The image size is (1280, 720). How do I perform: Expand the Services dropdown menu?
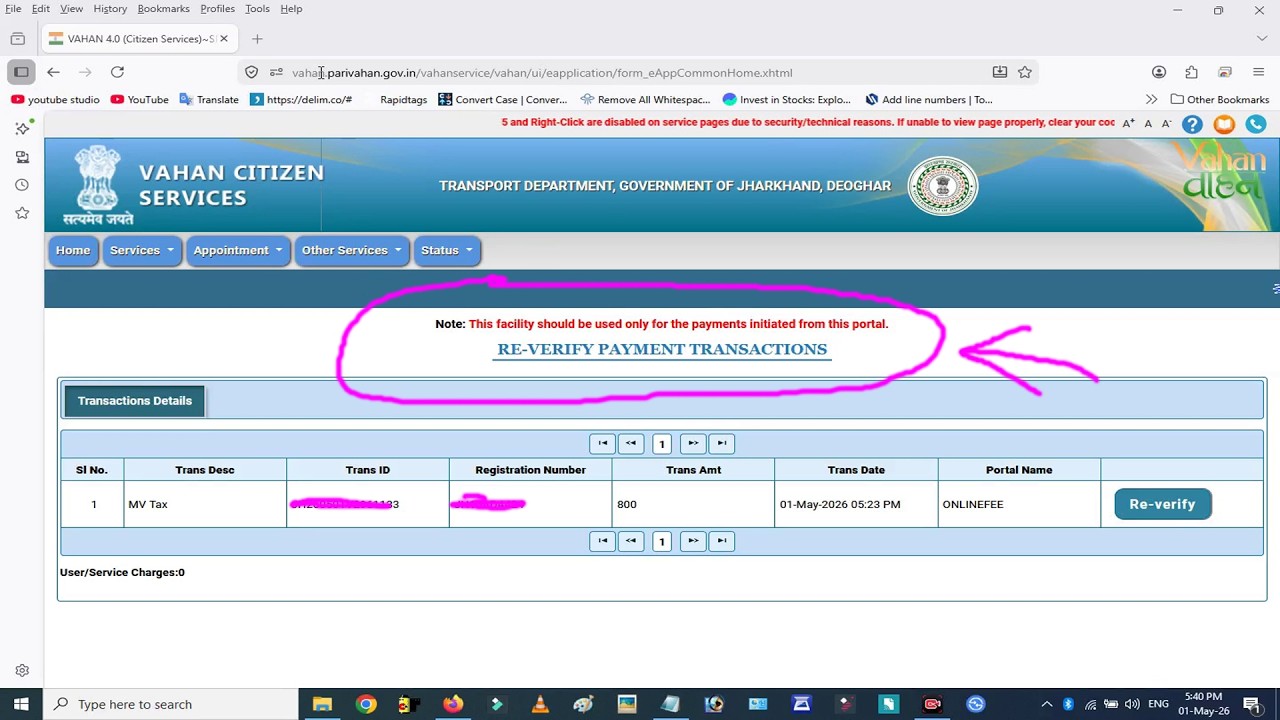(x=142, y=250)
